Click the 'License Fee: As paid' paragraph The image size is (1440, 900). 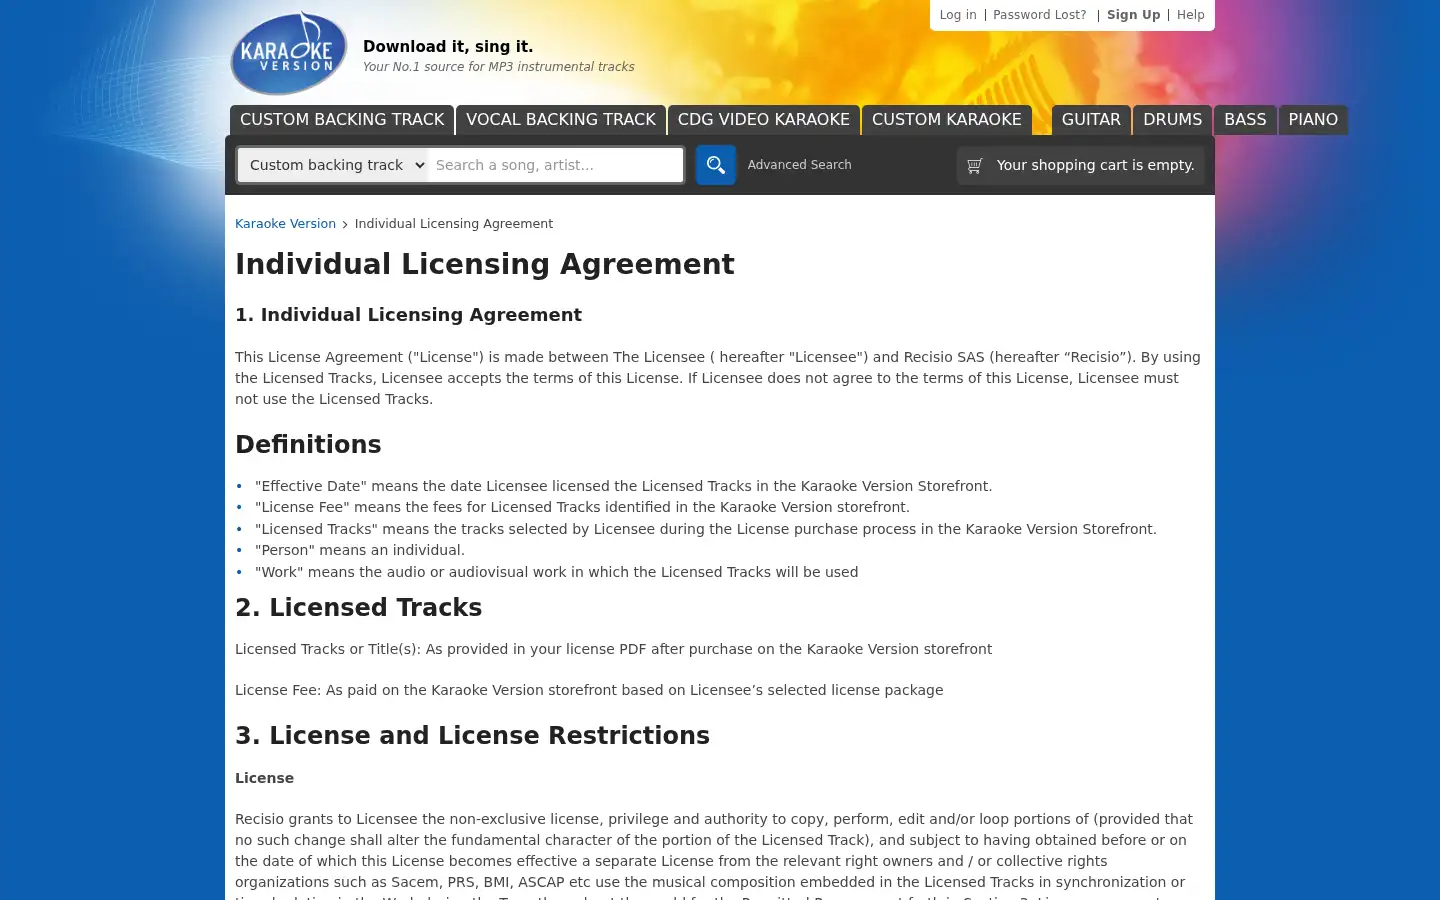pos(589,690)
